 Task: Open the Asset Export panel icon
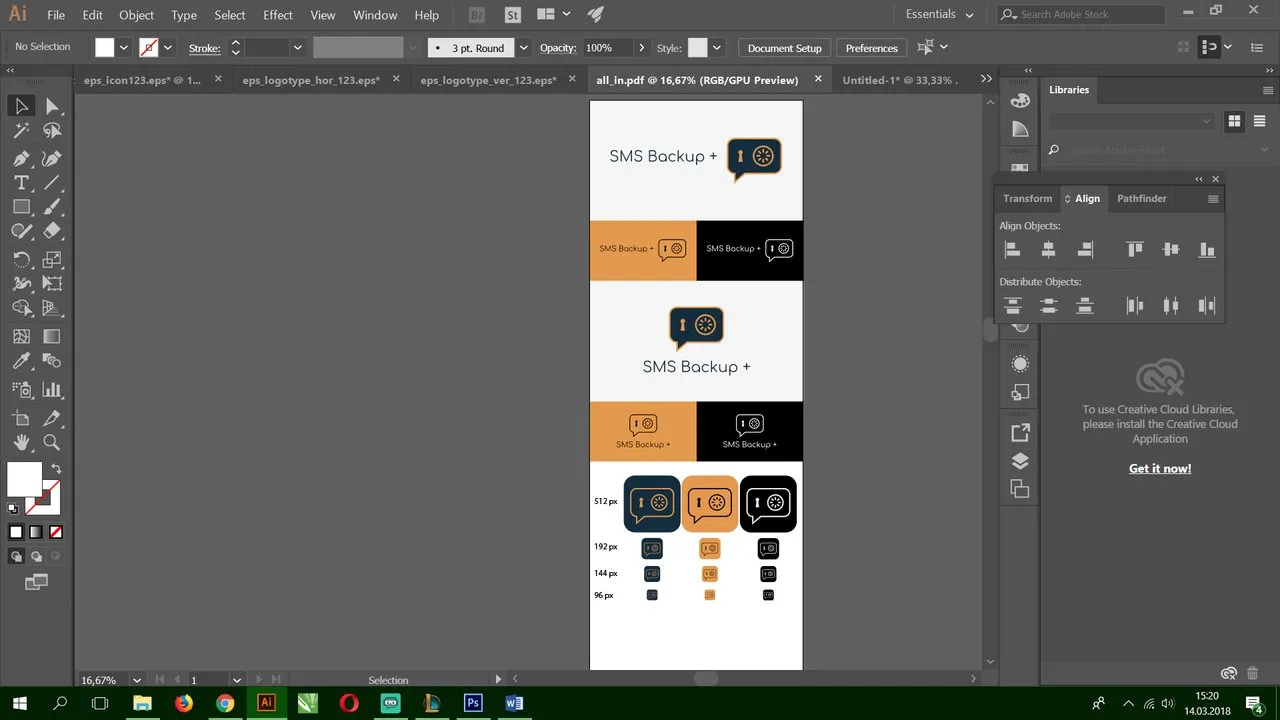[1020, 433]
